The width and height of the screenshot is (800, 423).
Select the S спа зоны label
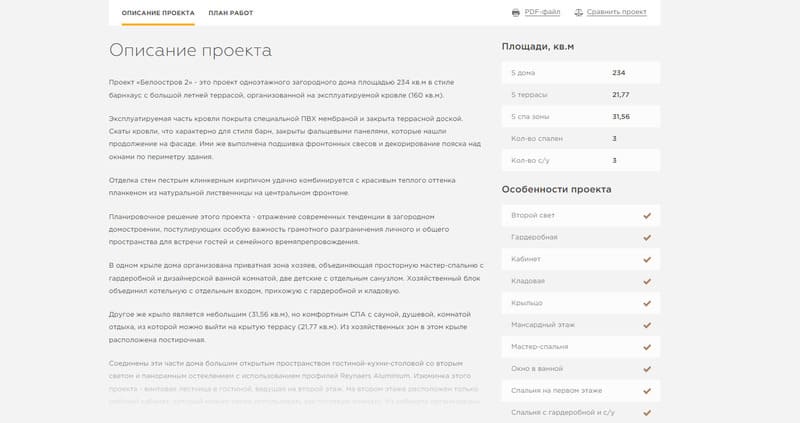530,117
